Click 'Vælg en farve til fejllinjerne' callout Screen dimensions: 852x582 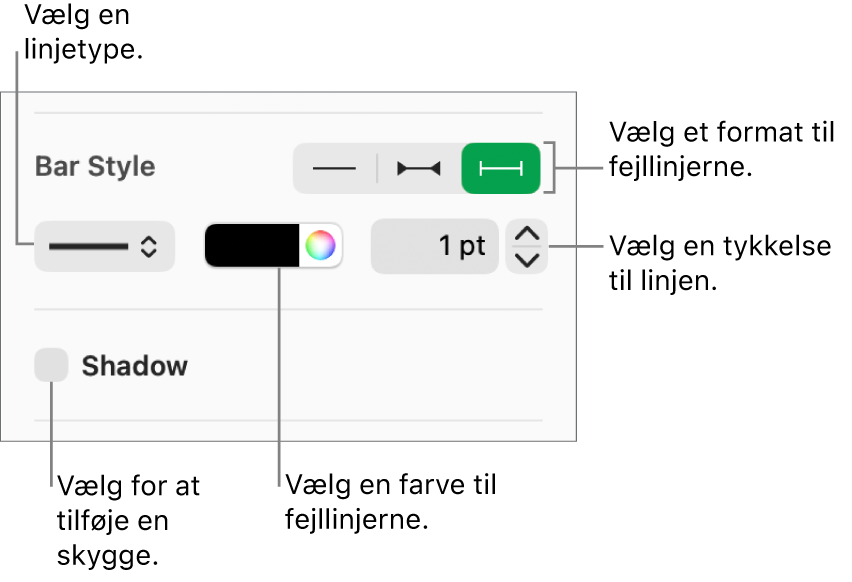pos(391,502)
